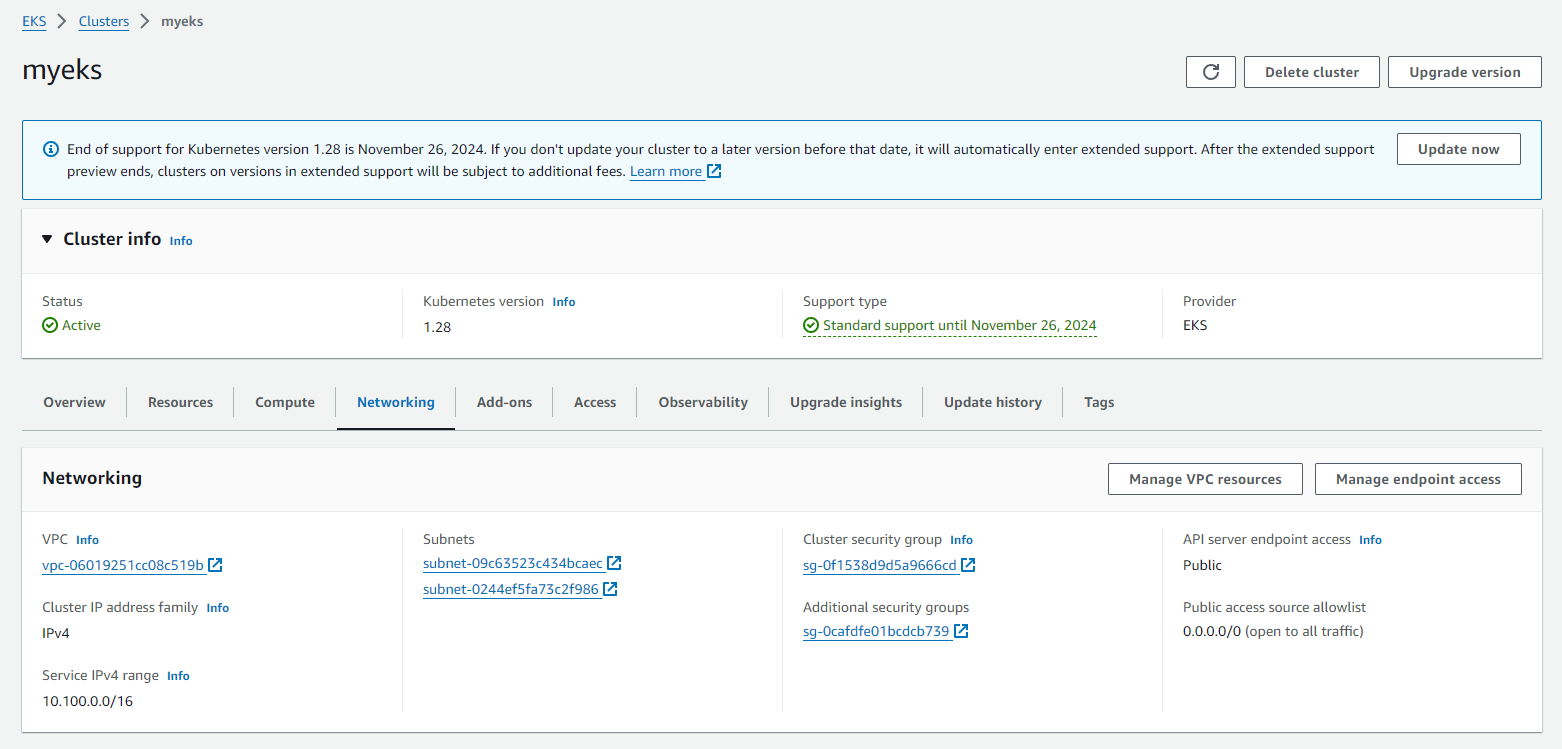1562x749 pixels.
Task: Open external icon beside sg-0f1538d9d5a9666cd
Action: (x=968, y=565)
